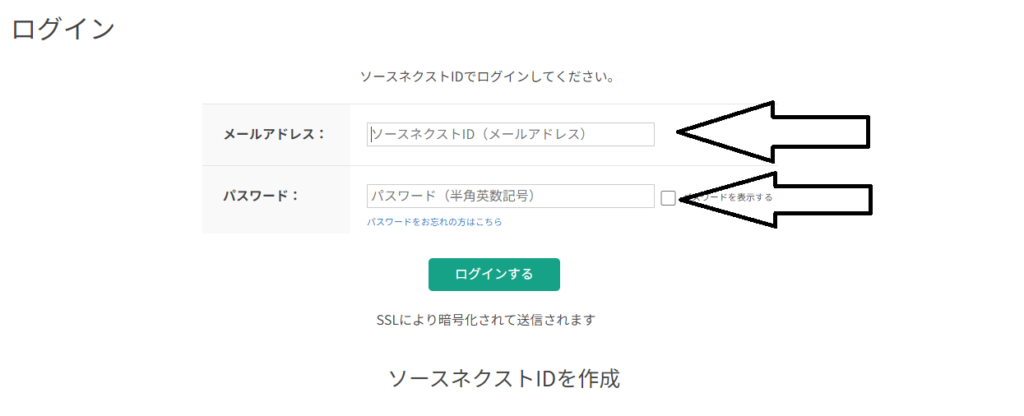Click the パスワード（半角英数記号） placeholder text
Image resolution: width=1024 pixels, height=416 pixels.
click(462, 196)
